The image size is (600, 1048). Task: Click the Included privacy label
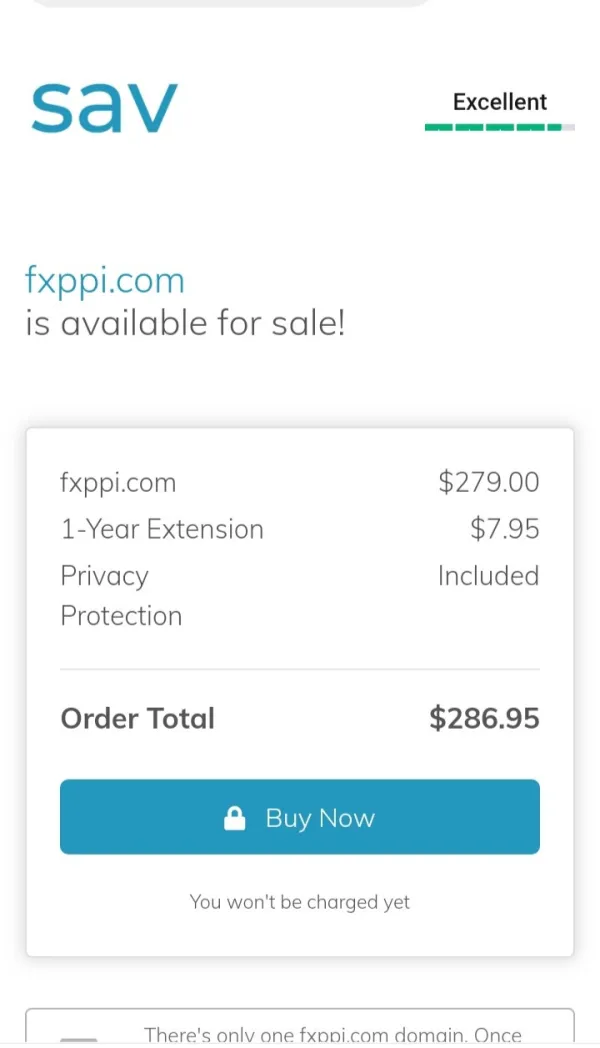click(x=488, y=576)
